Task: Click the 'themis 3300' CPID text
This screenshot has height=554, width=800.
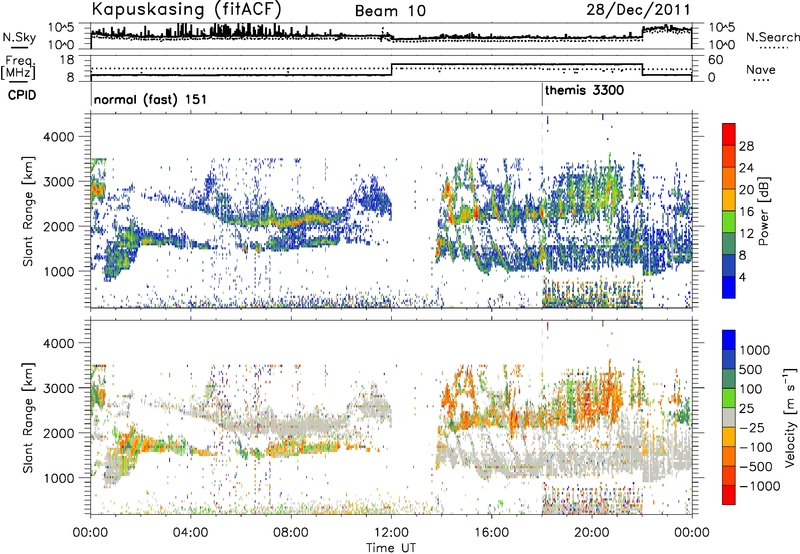Action: [584, 91]
